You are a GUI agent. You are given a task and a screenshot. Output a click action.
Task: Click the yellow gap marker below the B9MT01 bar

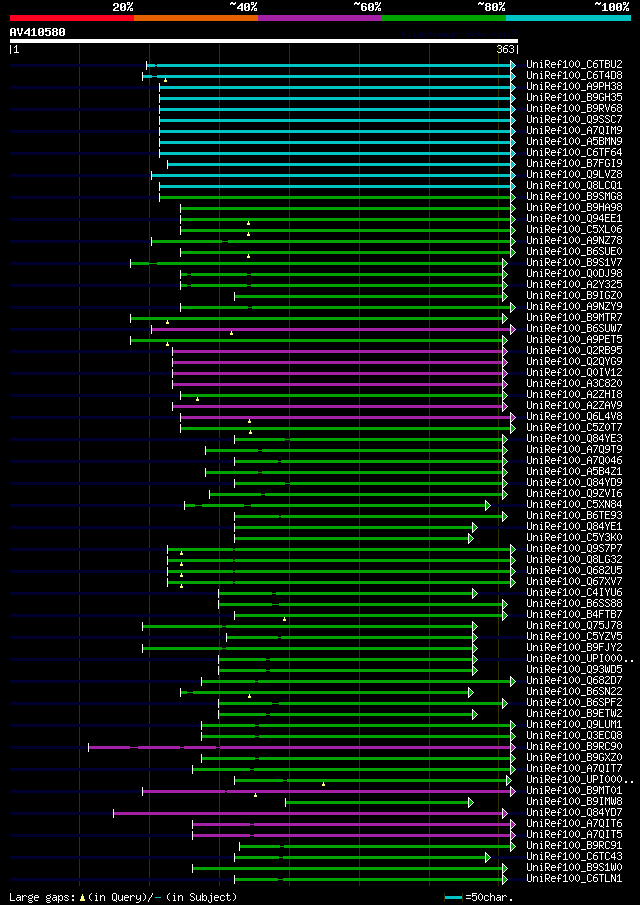pyautogui.click(x=255, y=795)
